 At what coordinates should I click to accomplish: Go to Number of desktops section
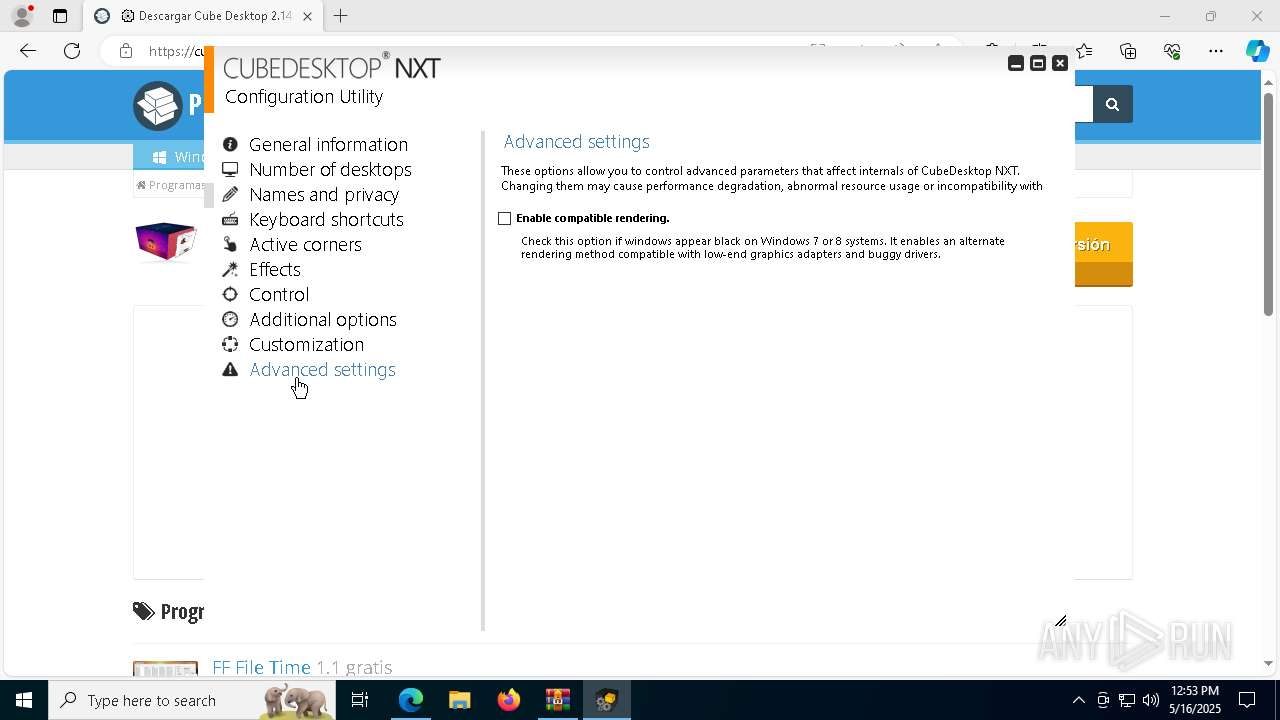tap(330, 169)
